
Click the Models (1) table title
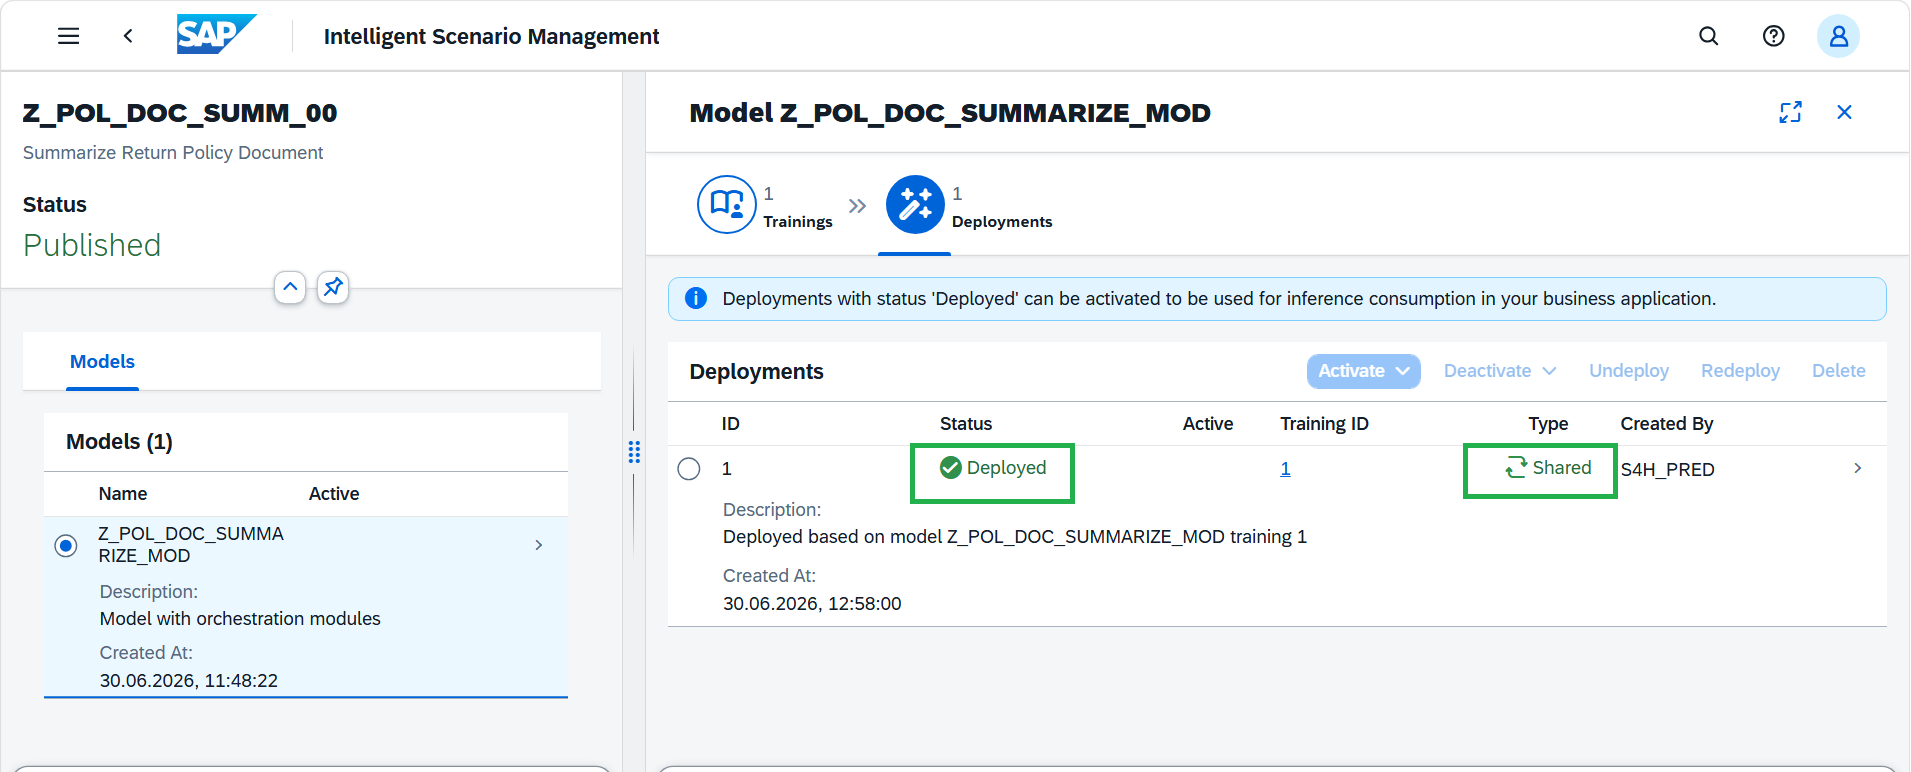click(x=119, y=442)
